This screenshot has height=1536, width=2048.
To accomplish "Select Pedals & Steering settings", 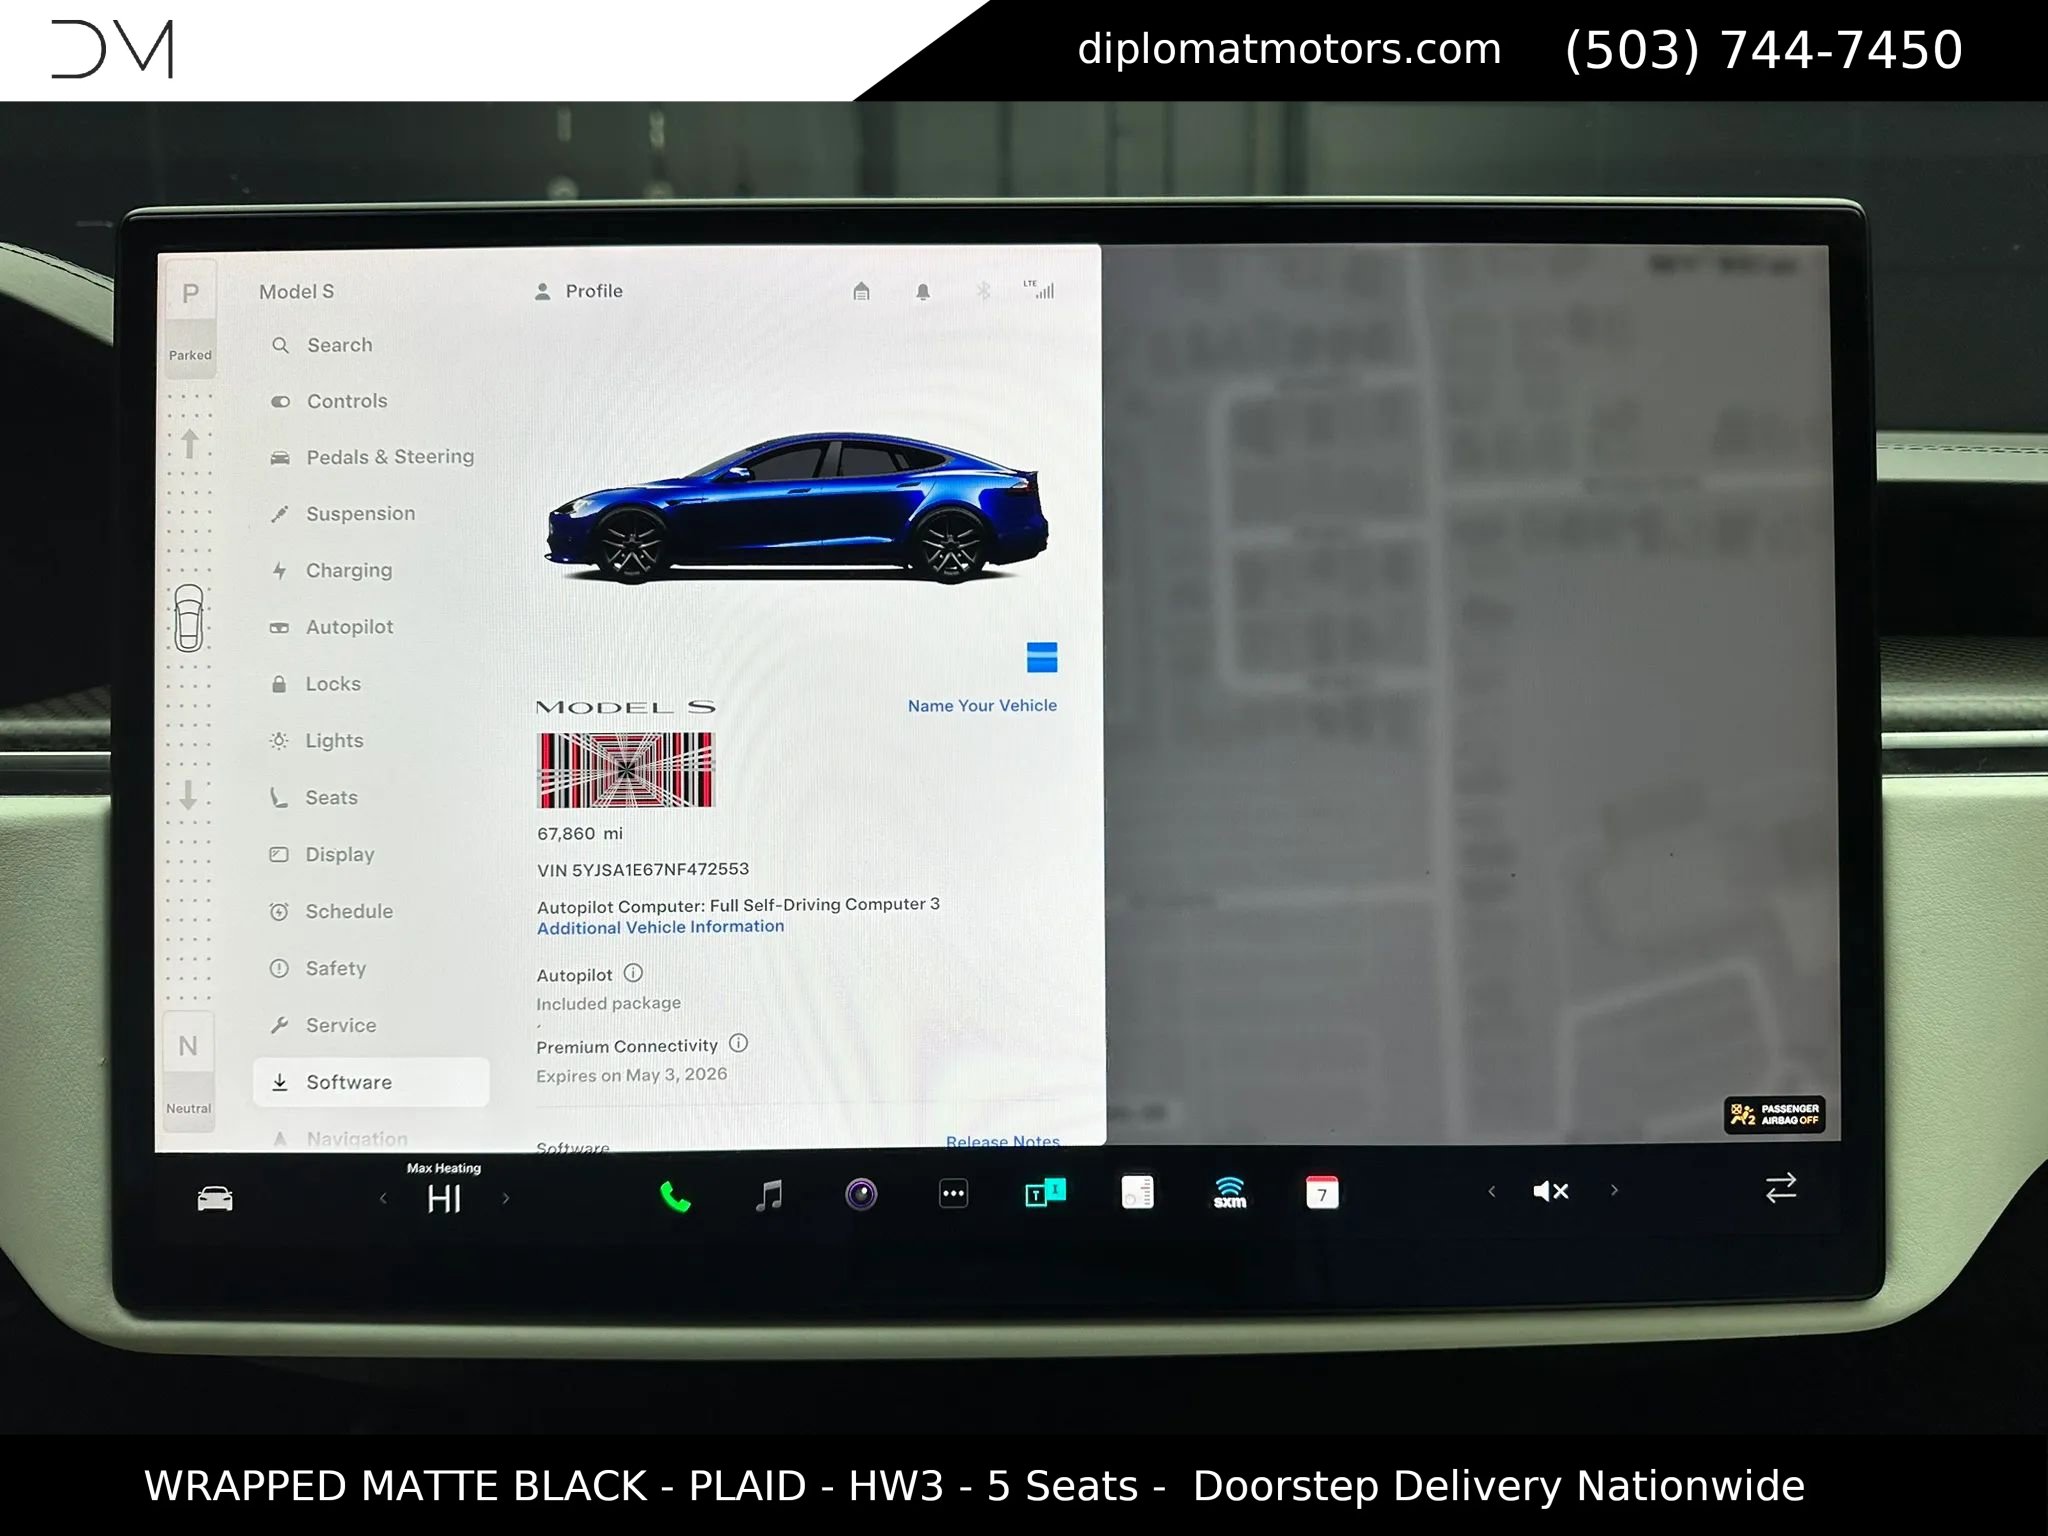I will [372, 457].
